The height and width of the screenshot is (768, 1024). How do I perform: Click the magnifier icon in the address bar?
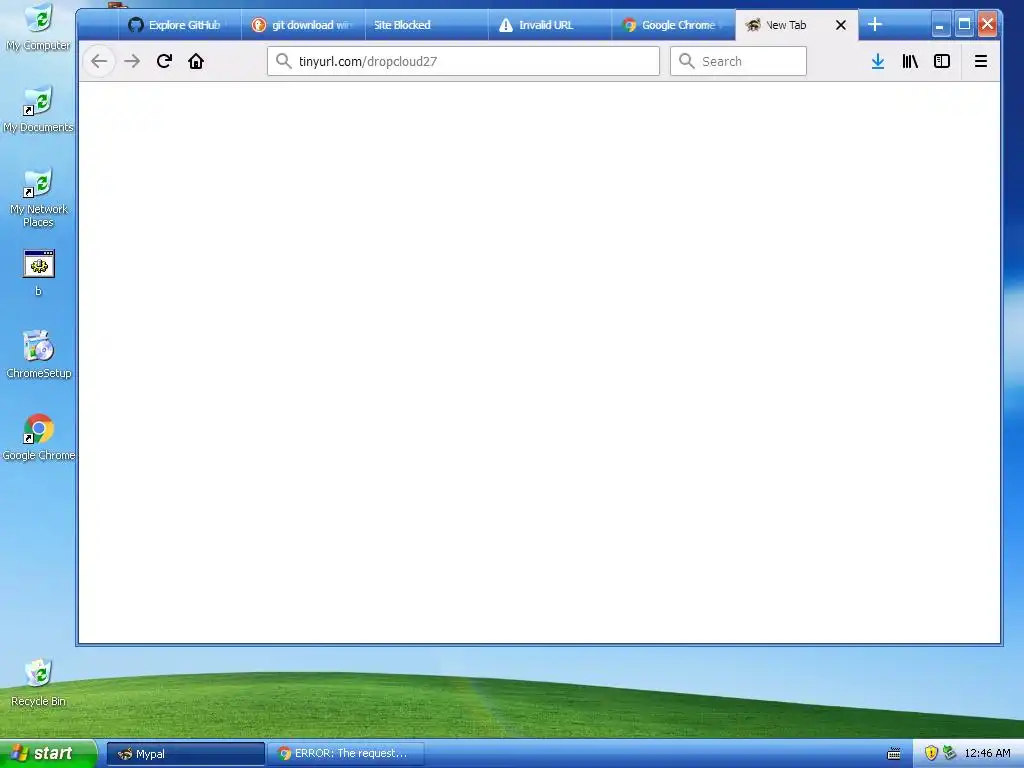pos(283,61)
